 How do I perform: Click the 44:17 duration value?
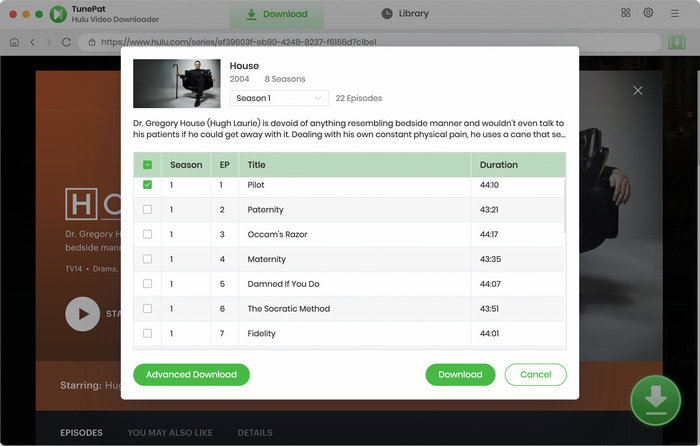point(489,234)
